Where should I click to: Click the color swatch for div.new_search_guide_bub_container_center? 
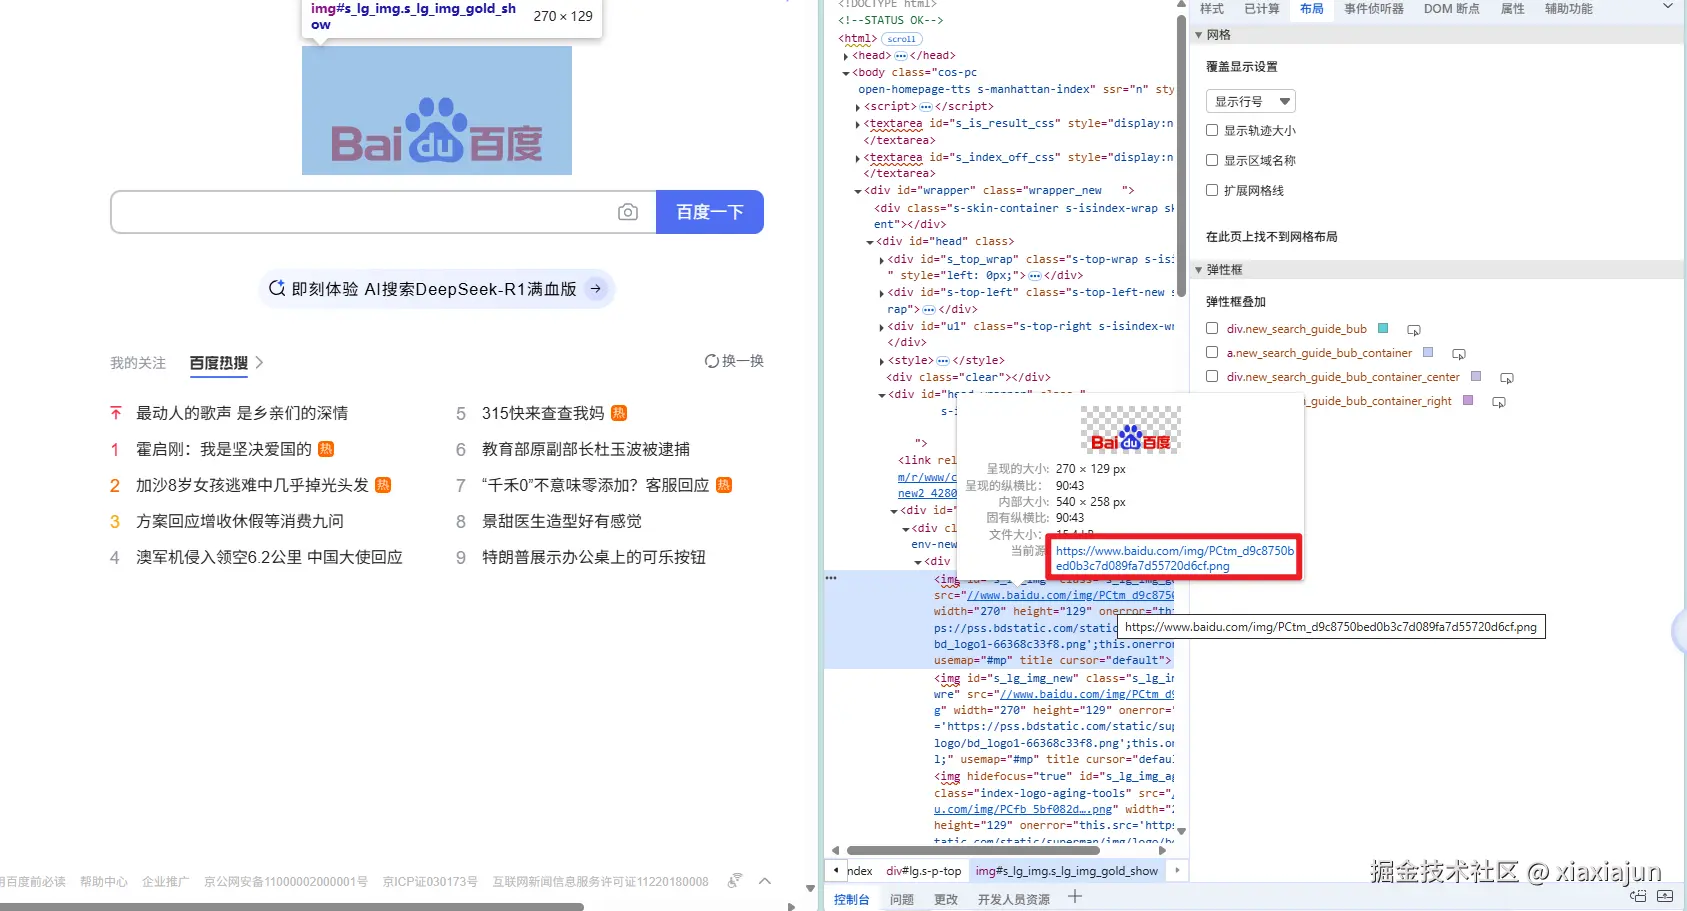click(1476, 376)
